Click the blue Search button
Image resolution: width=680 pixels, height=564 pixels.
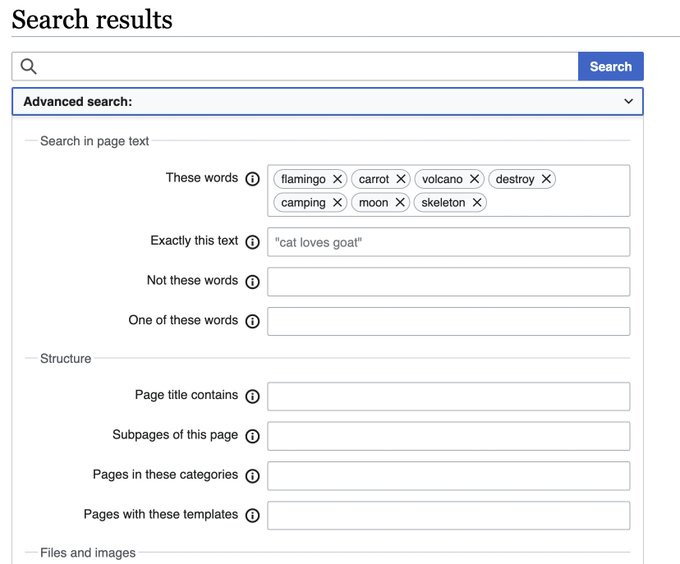pos(611,66)
